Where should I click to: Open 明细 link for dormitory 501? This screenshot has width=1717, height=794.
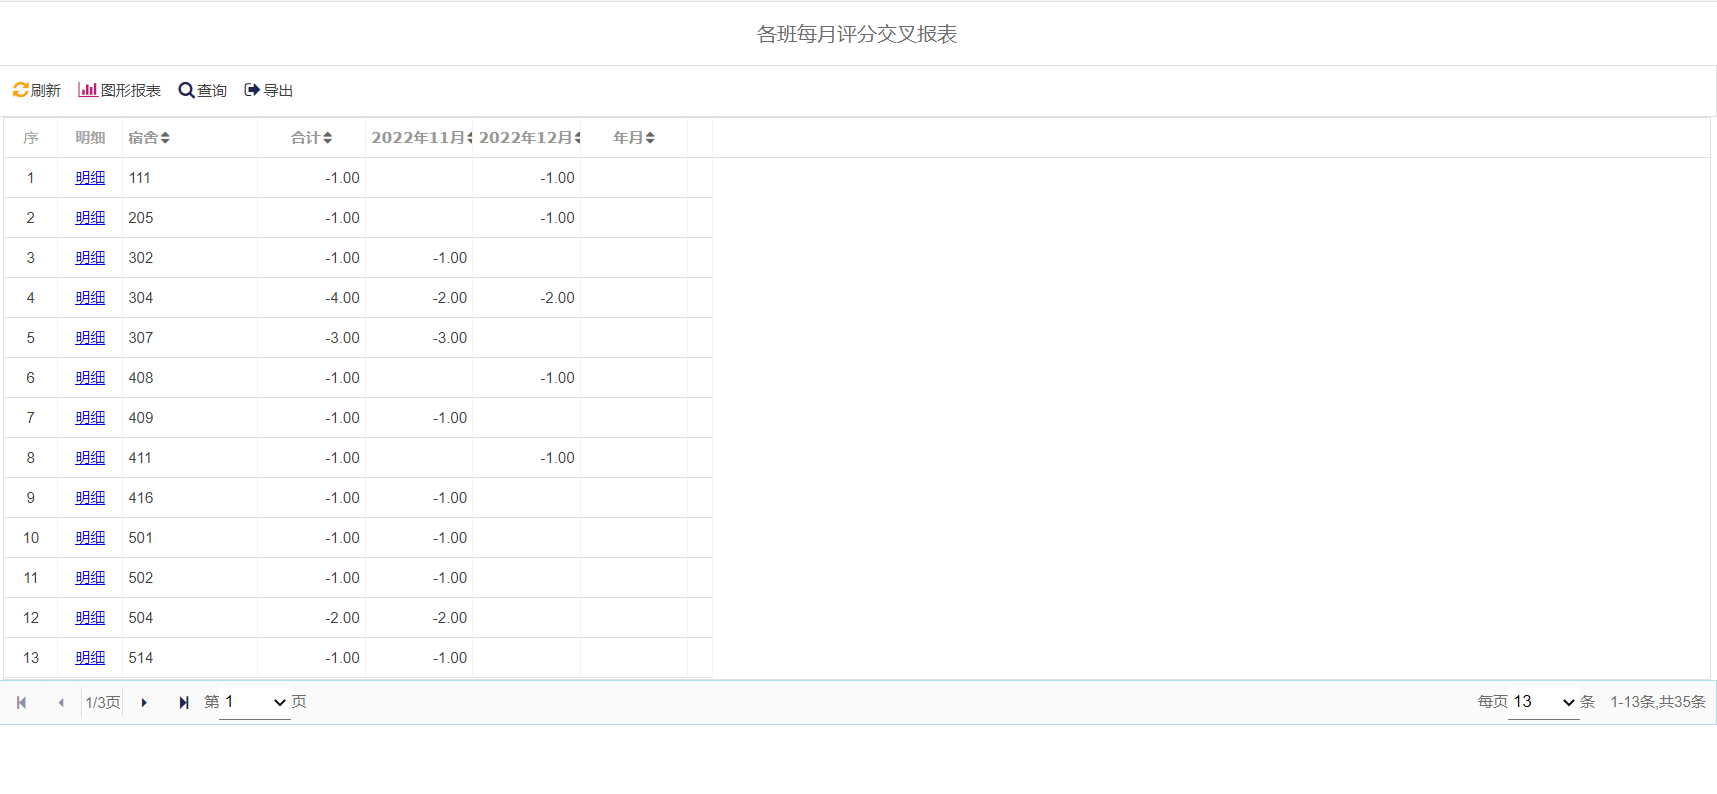(x=90, y=538)
